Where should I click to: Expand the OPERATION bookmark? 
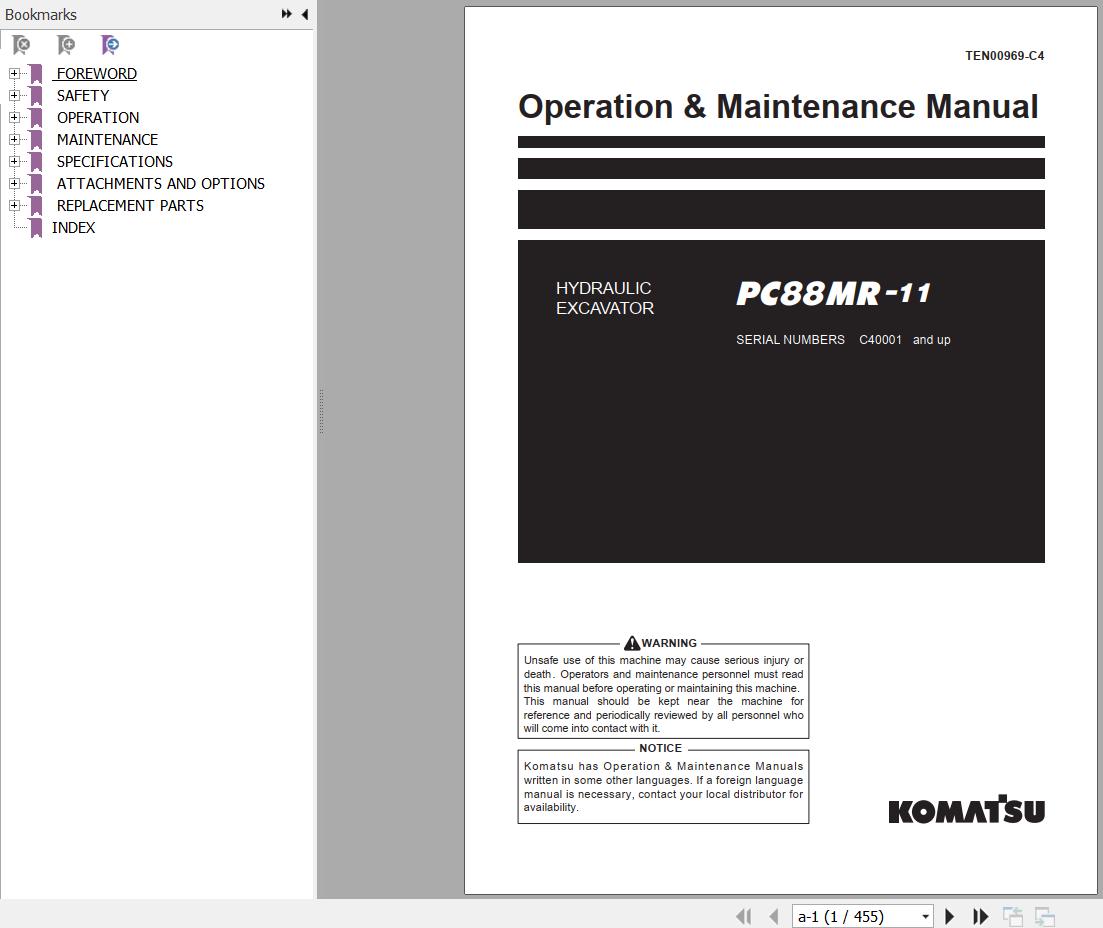pyautogui.click(x=14, y=117)
